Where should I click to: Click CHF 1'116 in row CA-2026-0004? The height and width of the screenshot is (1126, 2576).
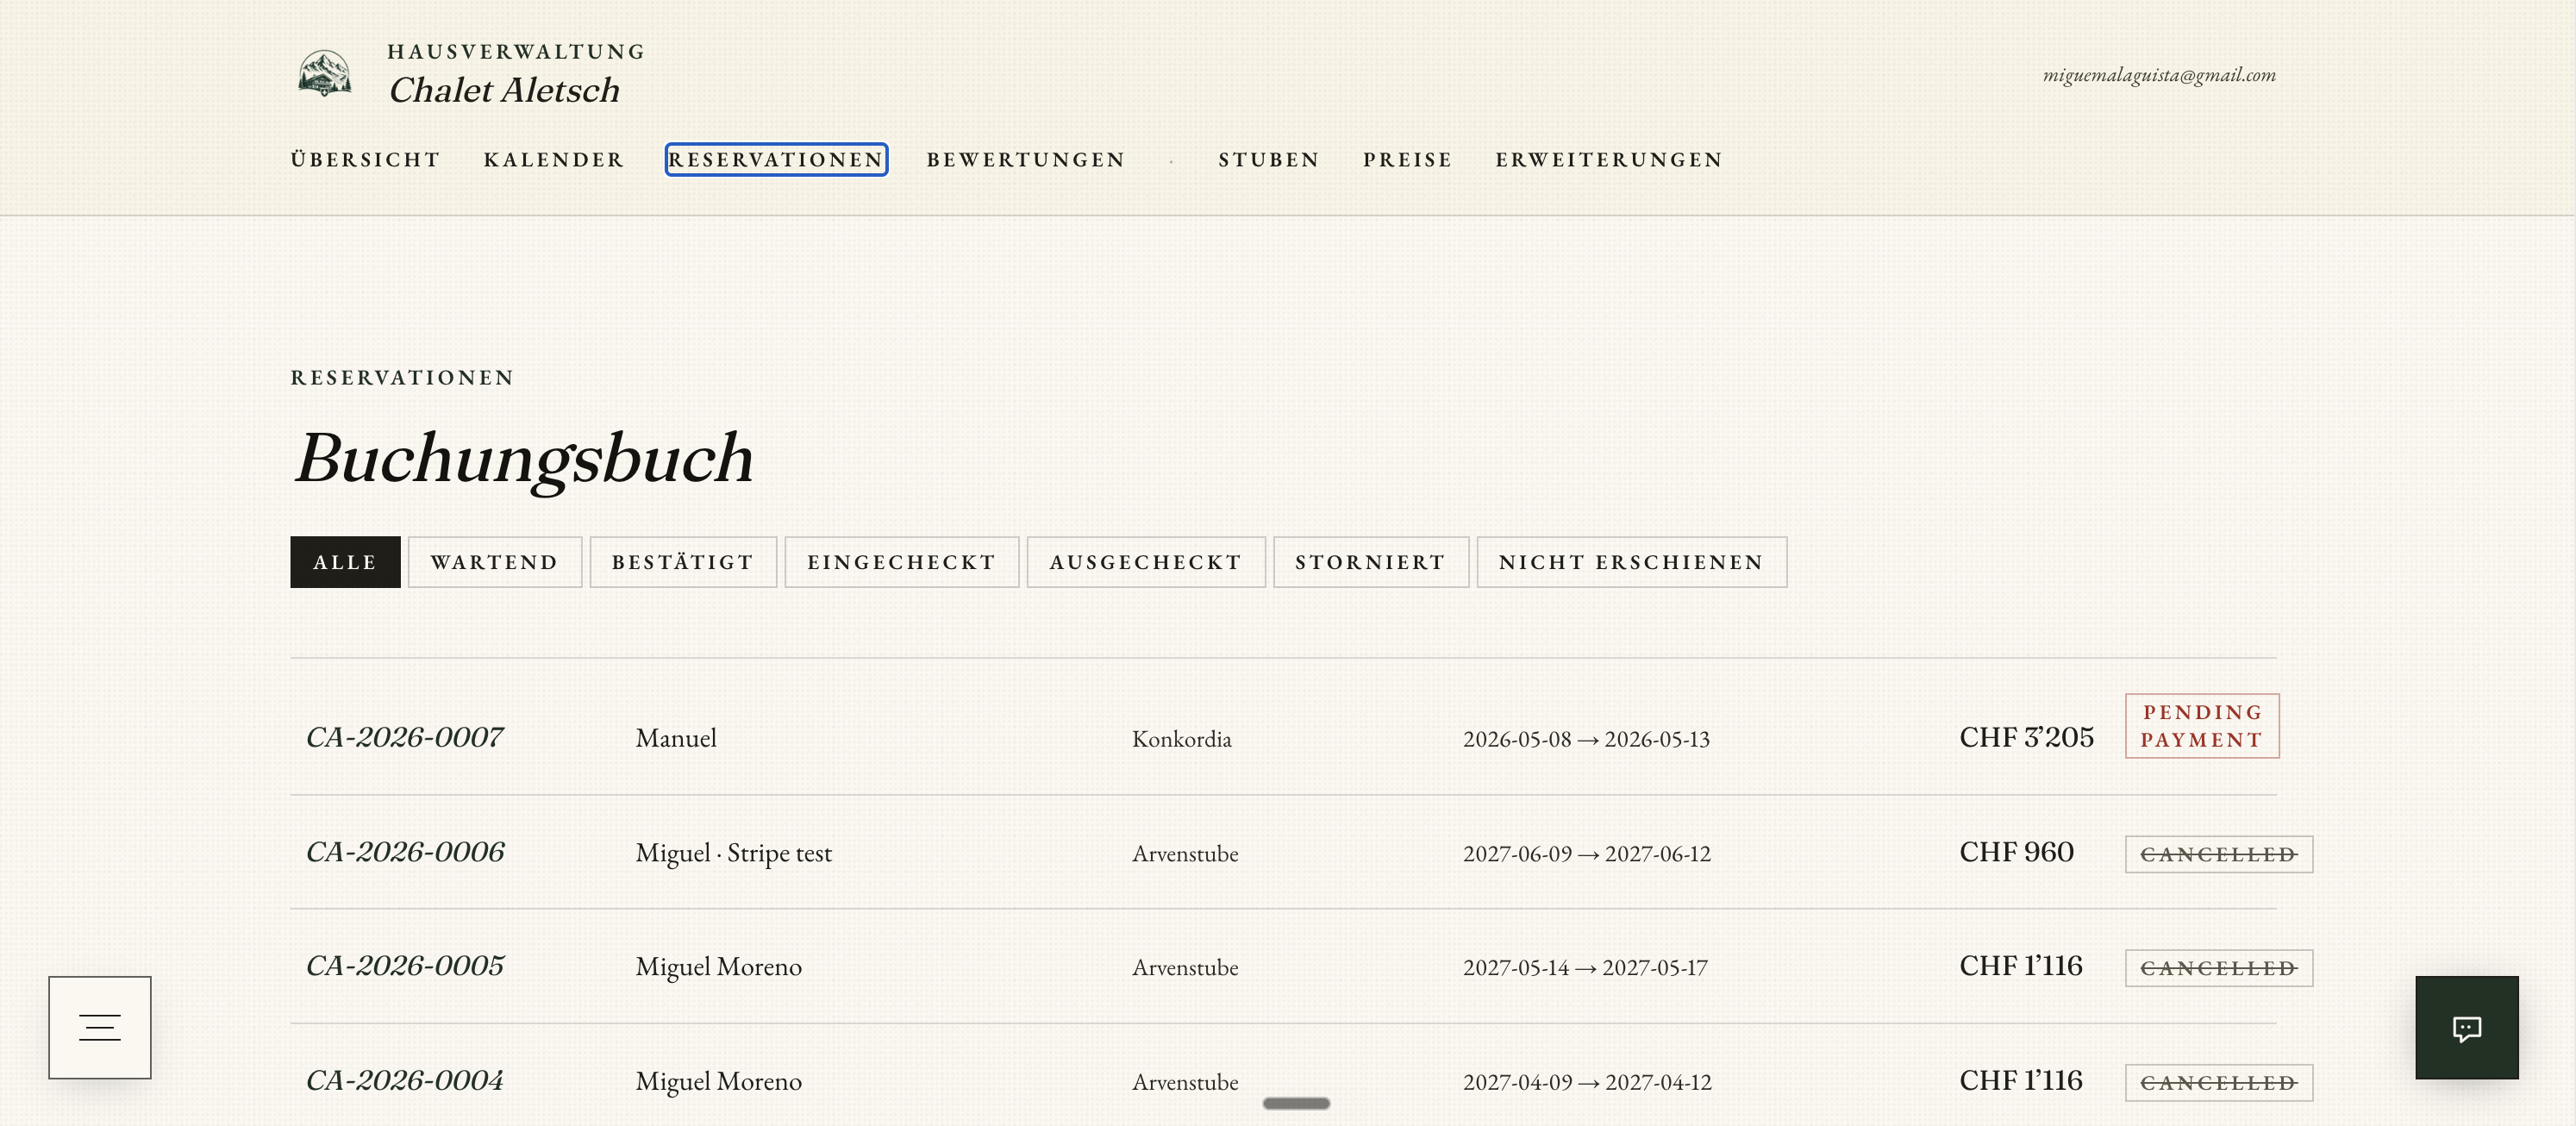click(2020, 1082)
